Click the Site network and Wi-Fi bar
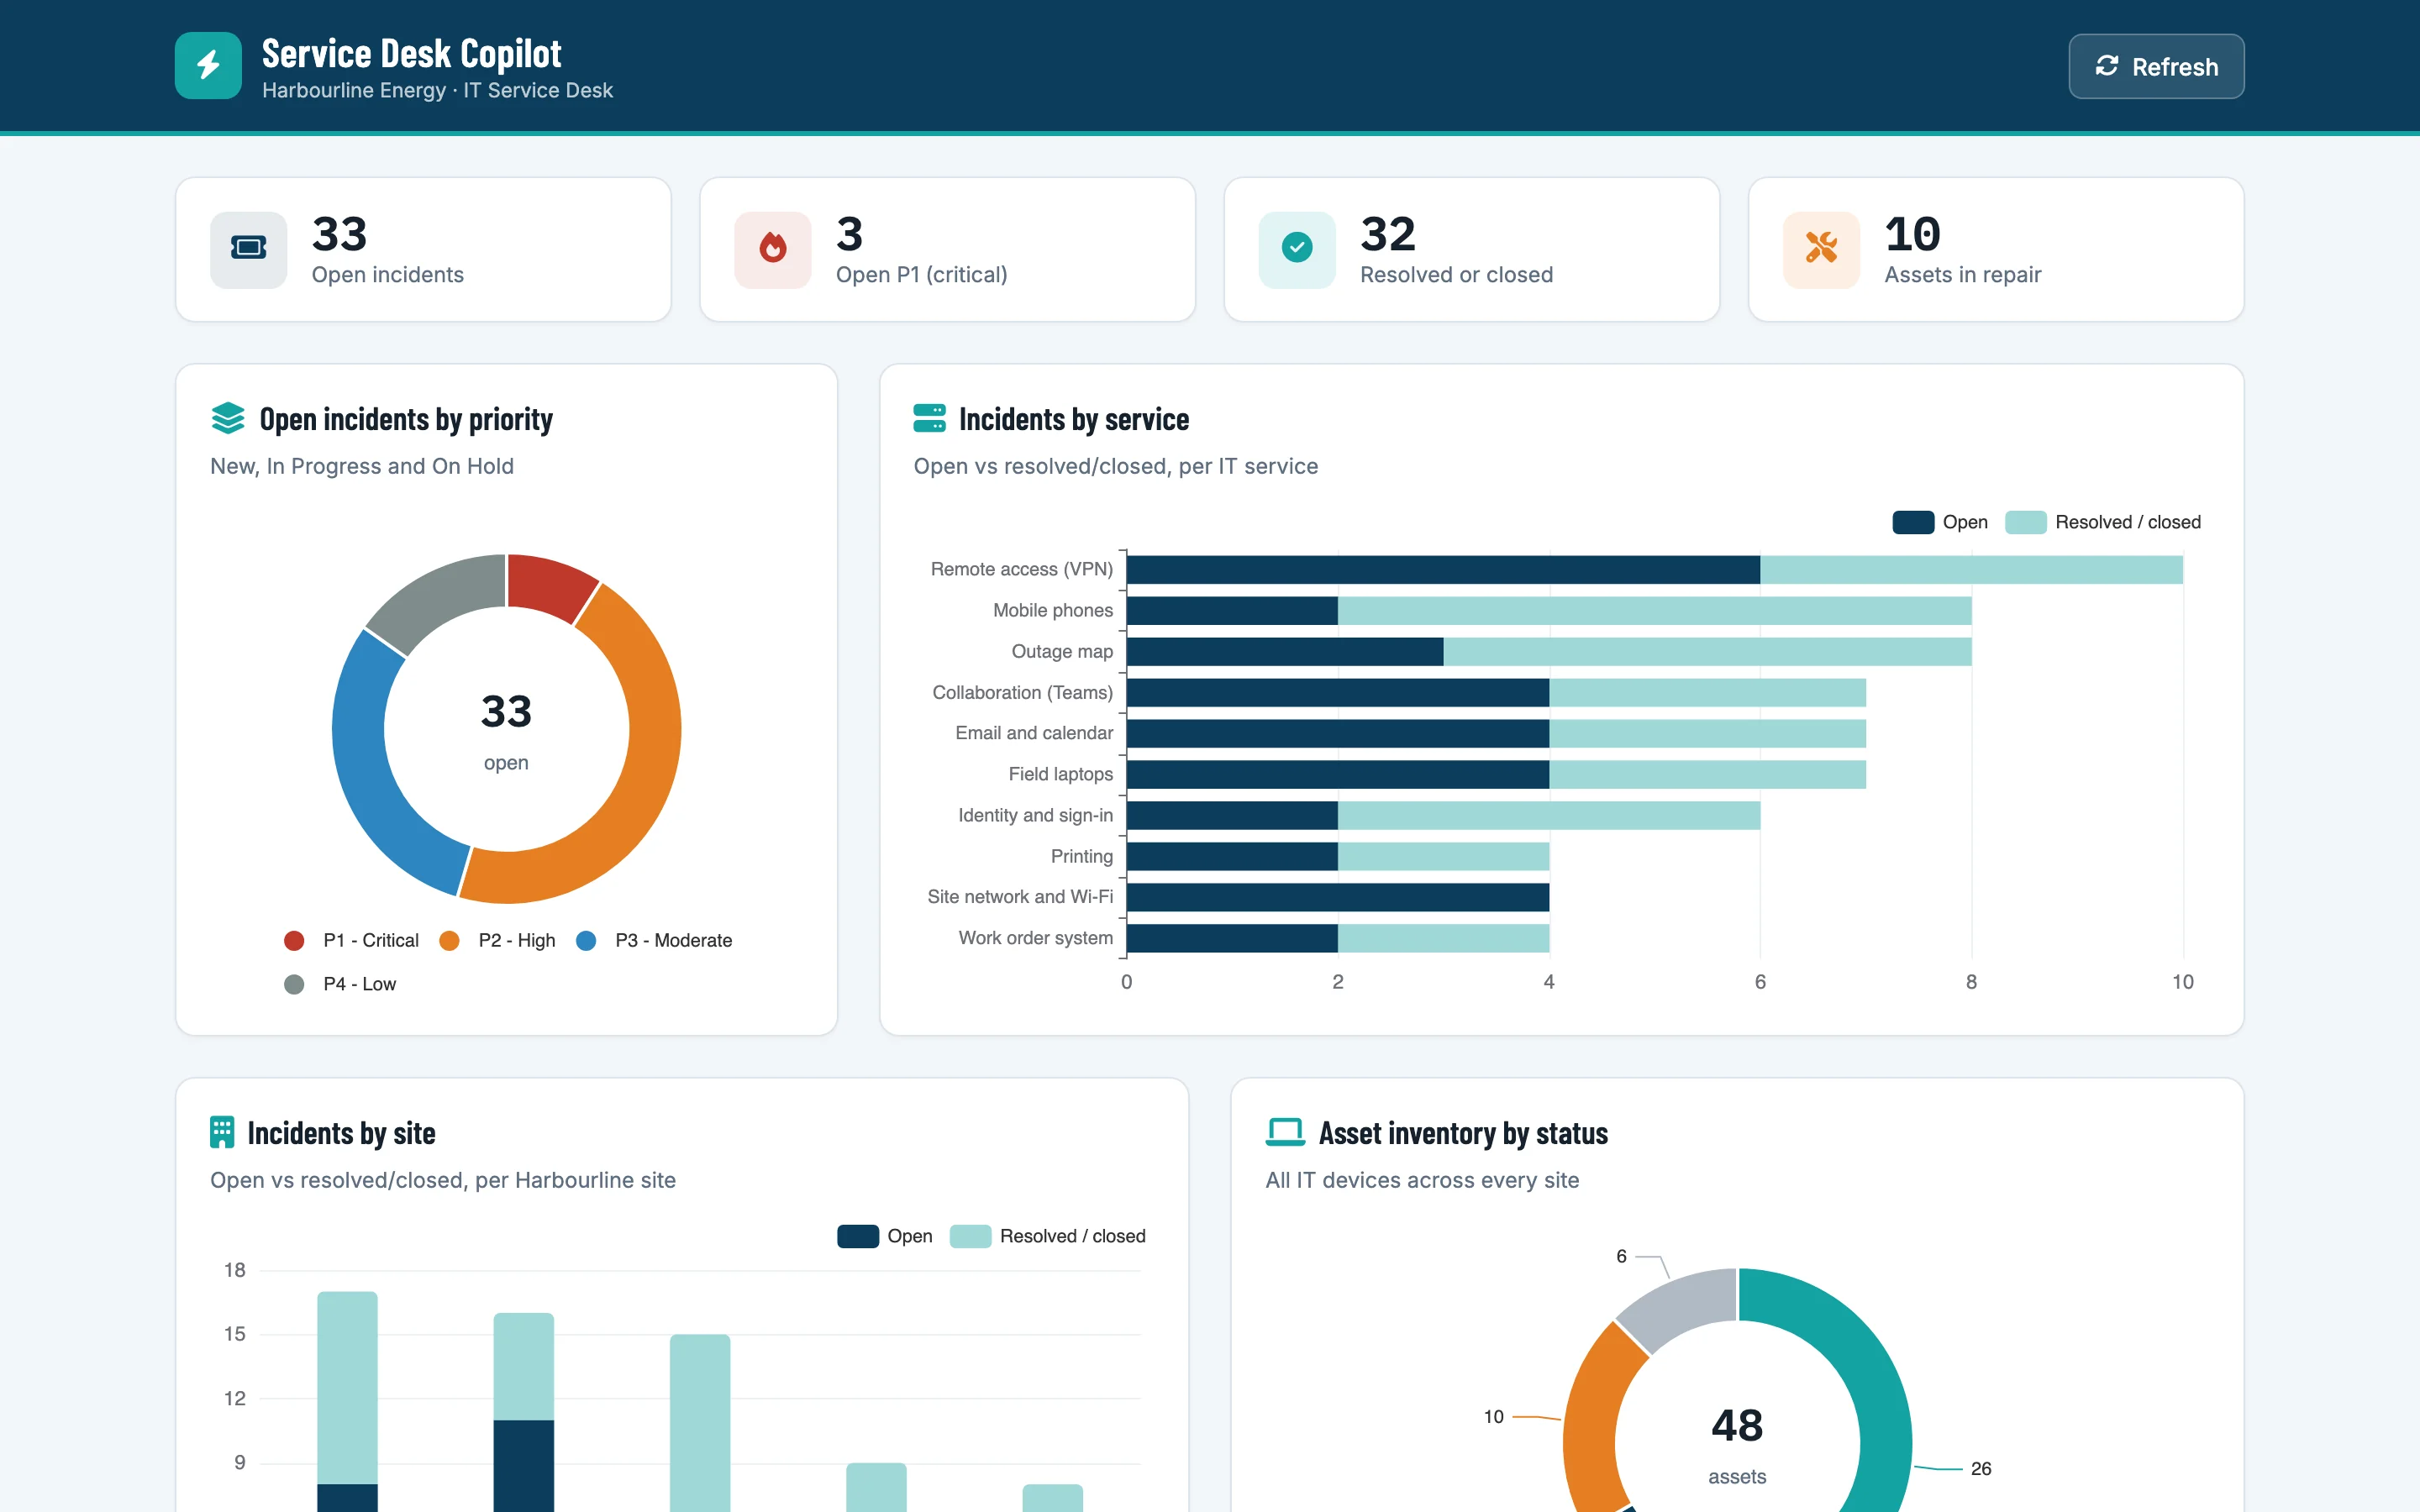2420x1512 pixels. point(1338,897)
